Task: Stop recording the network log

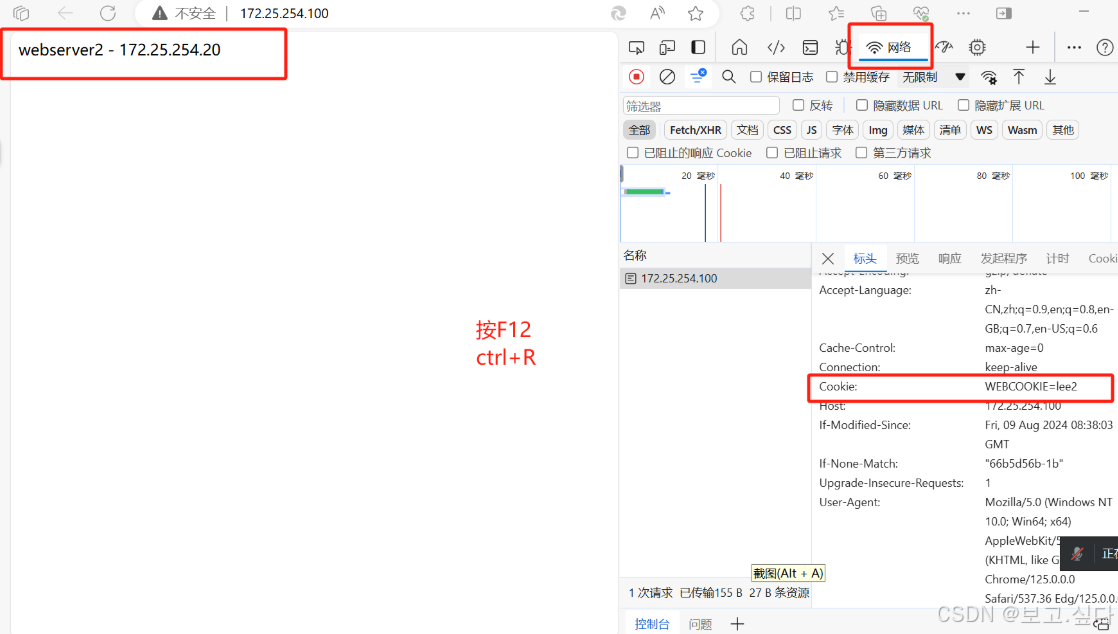Action: (636, 76)
